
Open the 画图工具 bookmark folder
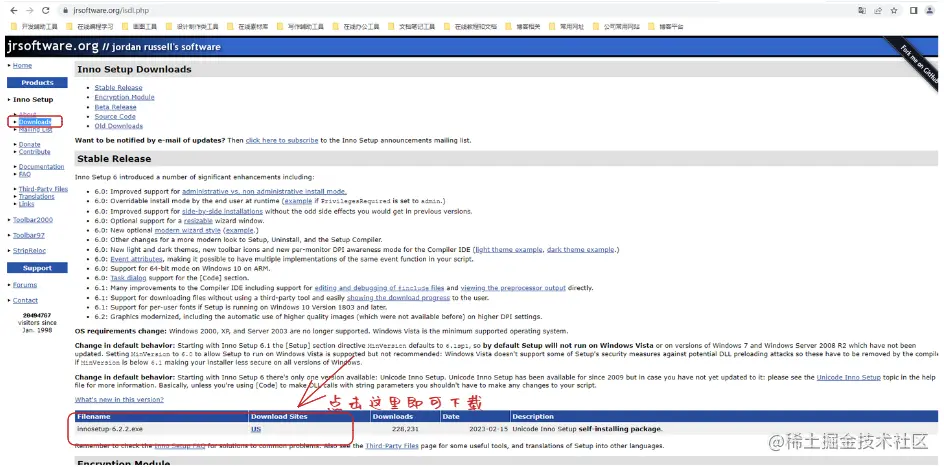coord(139,26)
